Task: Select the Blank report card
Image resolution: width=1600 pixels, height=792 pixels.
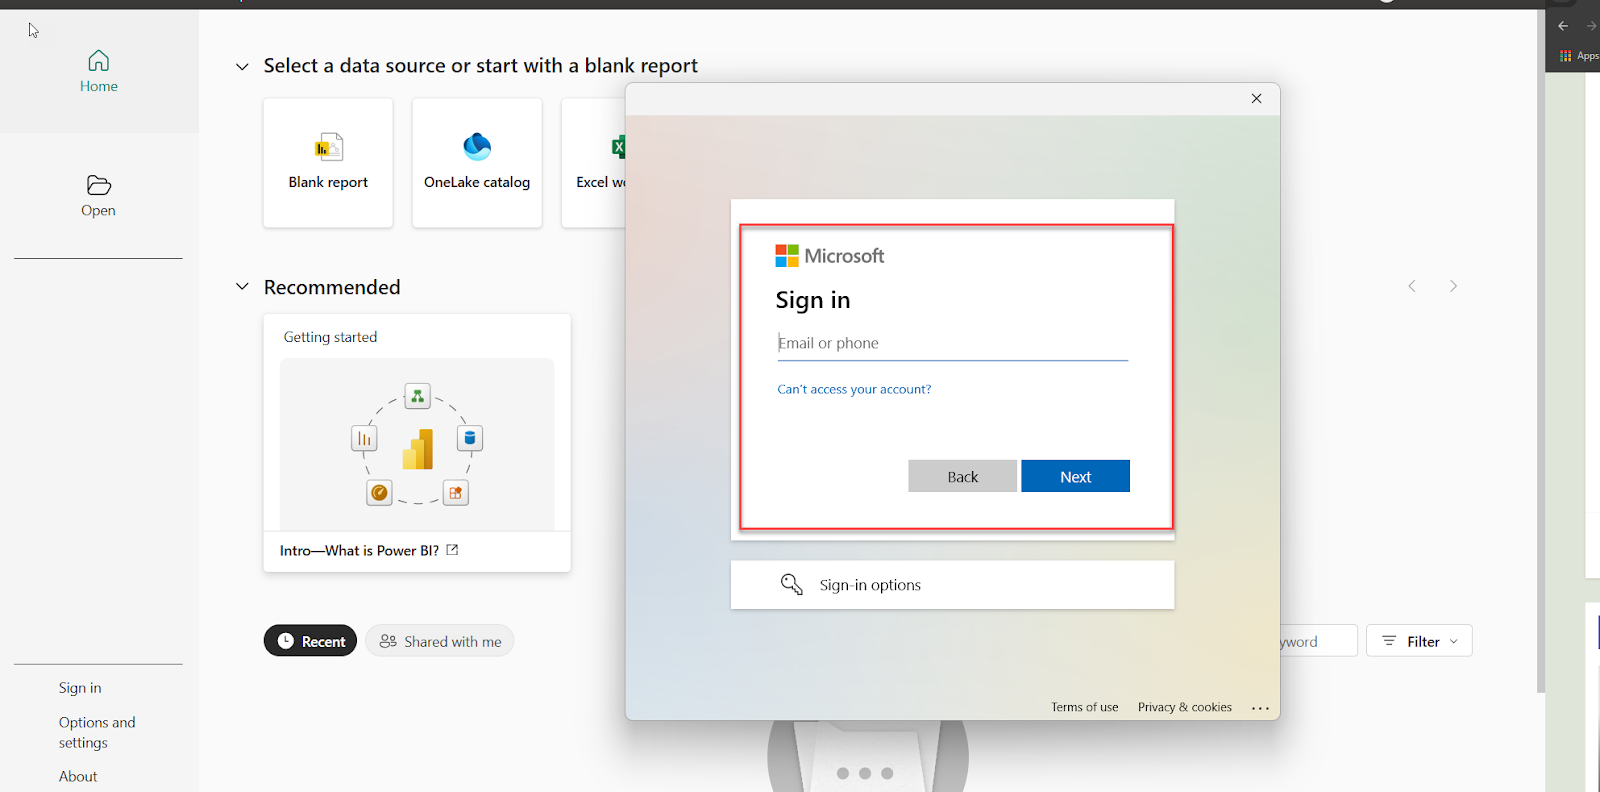Action: (328, 163)
